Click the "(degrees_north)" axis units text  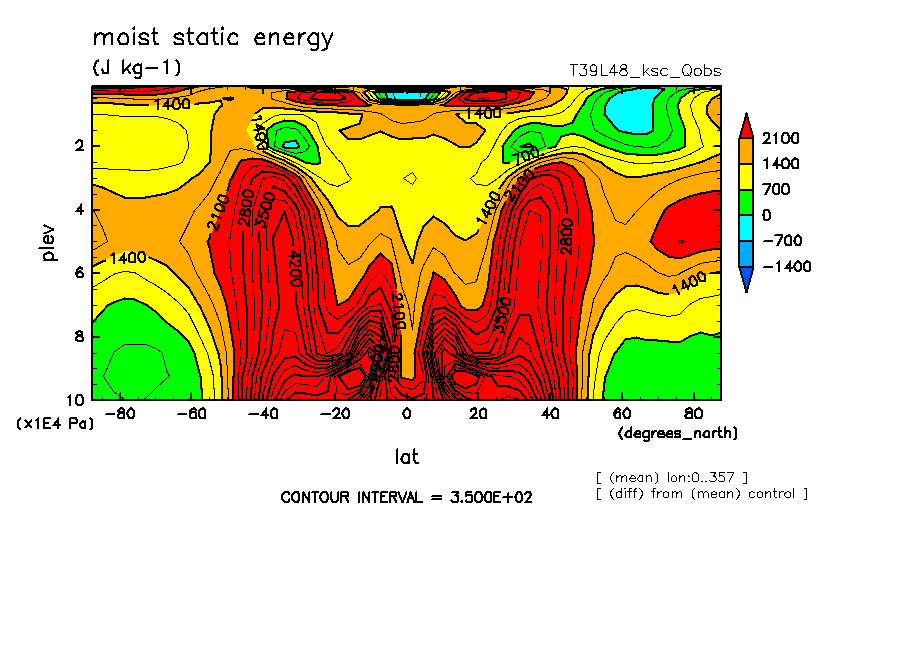point(677,433)
